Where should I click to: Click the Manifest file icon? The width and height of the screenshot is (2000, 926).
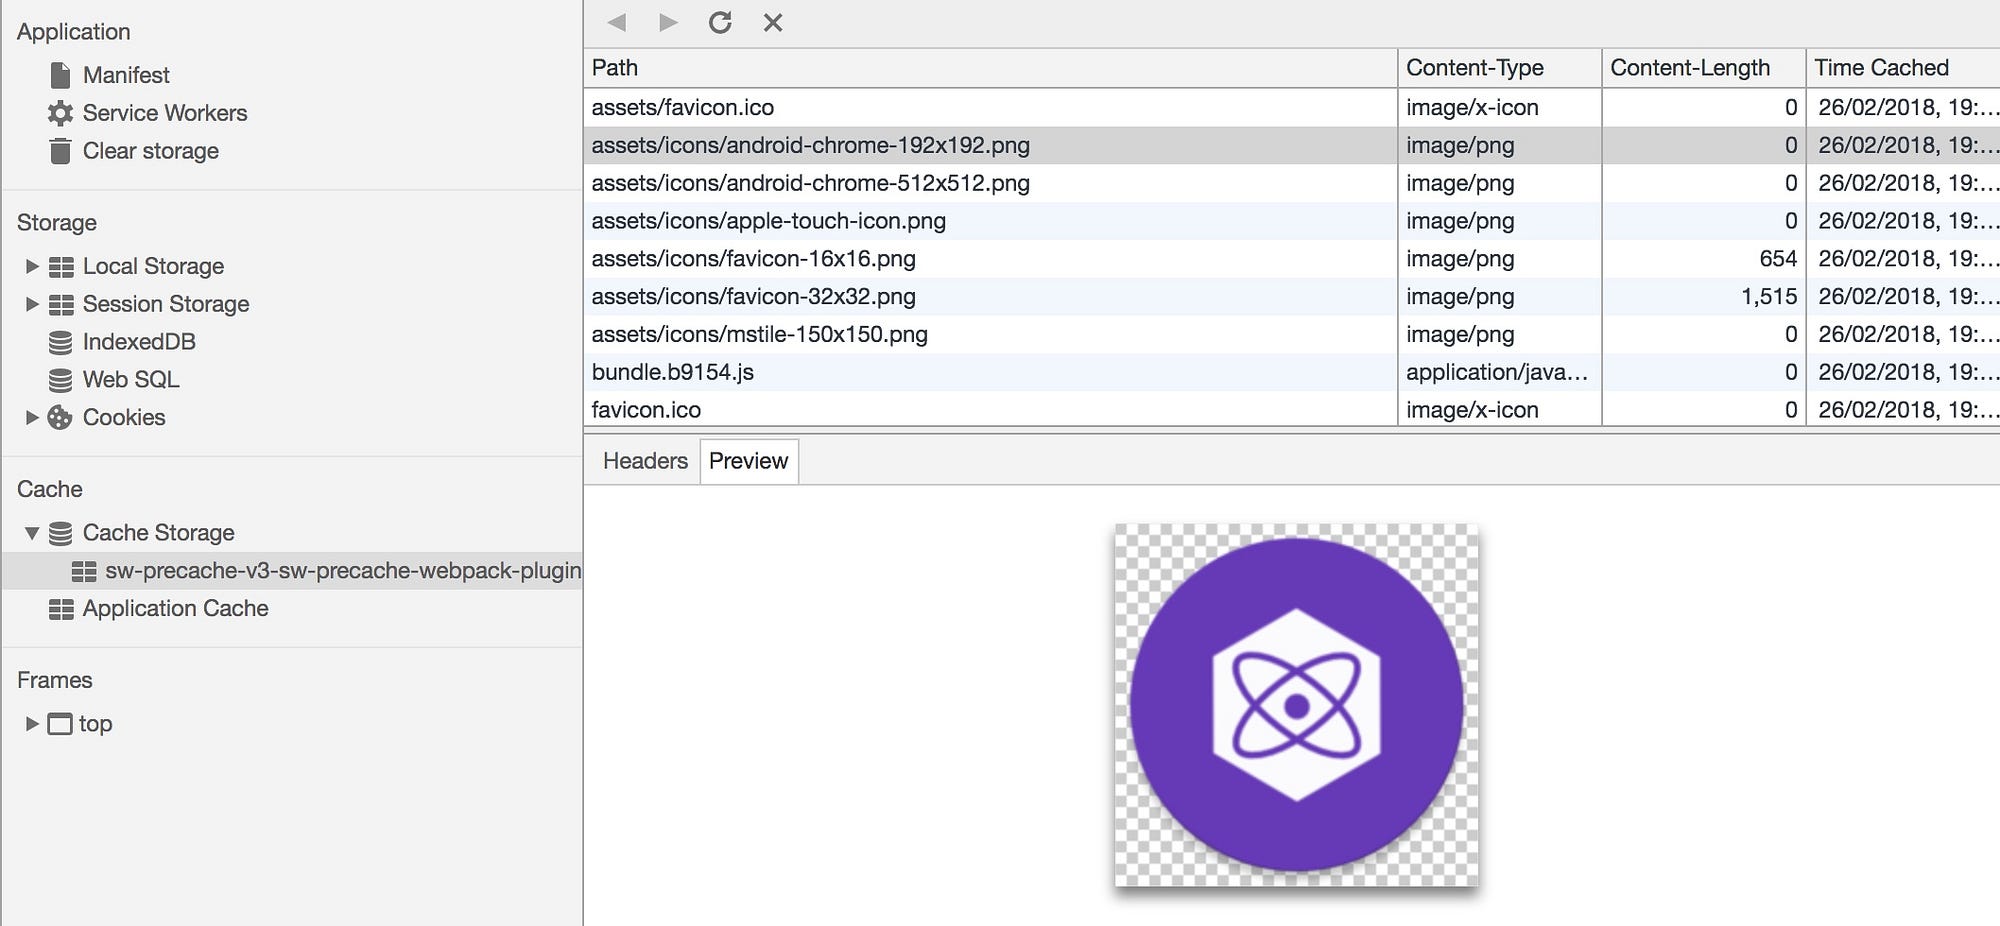pyautogui.click(x=60, y=75)
